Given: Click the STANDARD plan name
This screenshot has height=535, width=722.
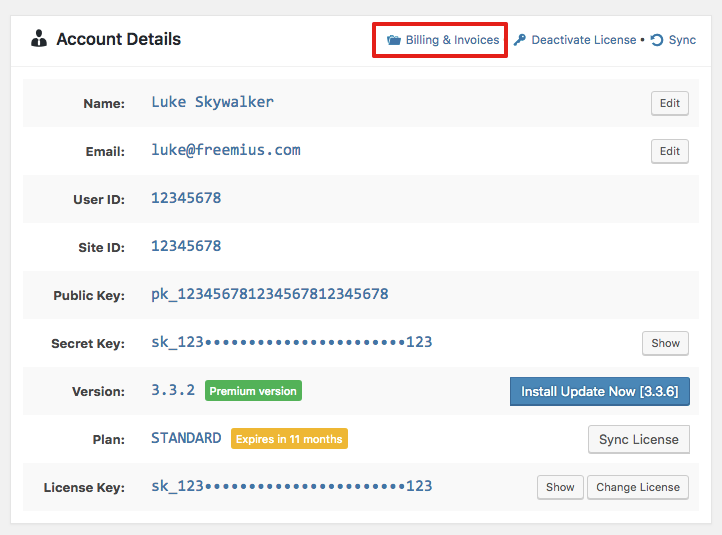Looking at the screenshot, I should tap(186, 438).
